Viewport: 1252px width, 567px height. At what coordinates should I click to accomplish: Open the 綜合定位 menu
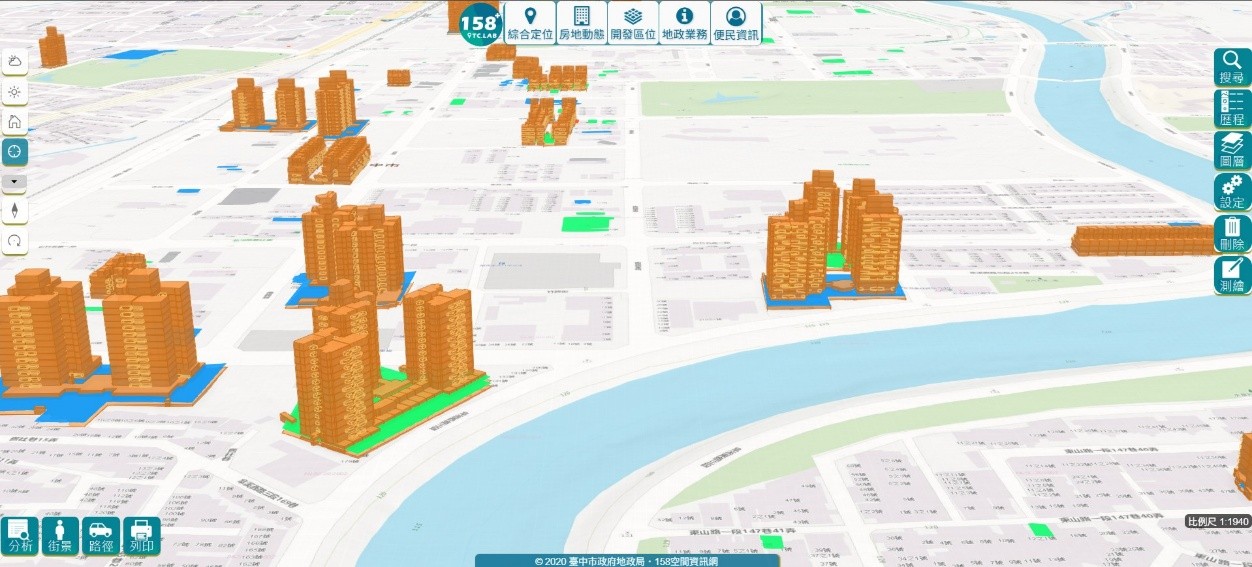click(x=530, y=22)
